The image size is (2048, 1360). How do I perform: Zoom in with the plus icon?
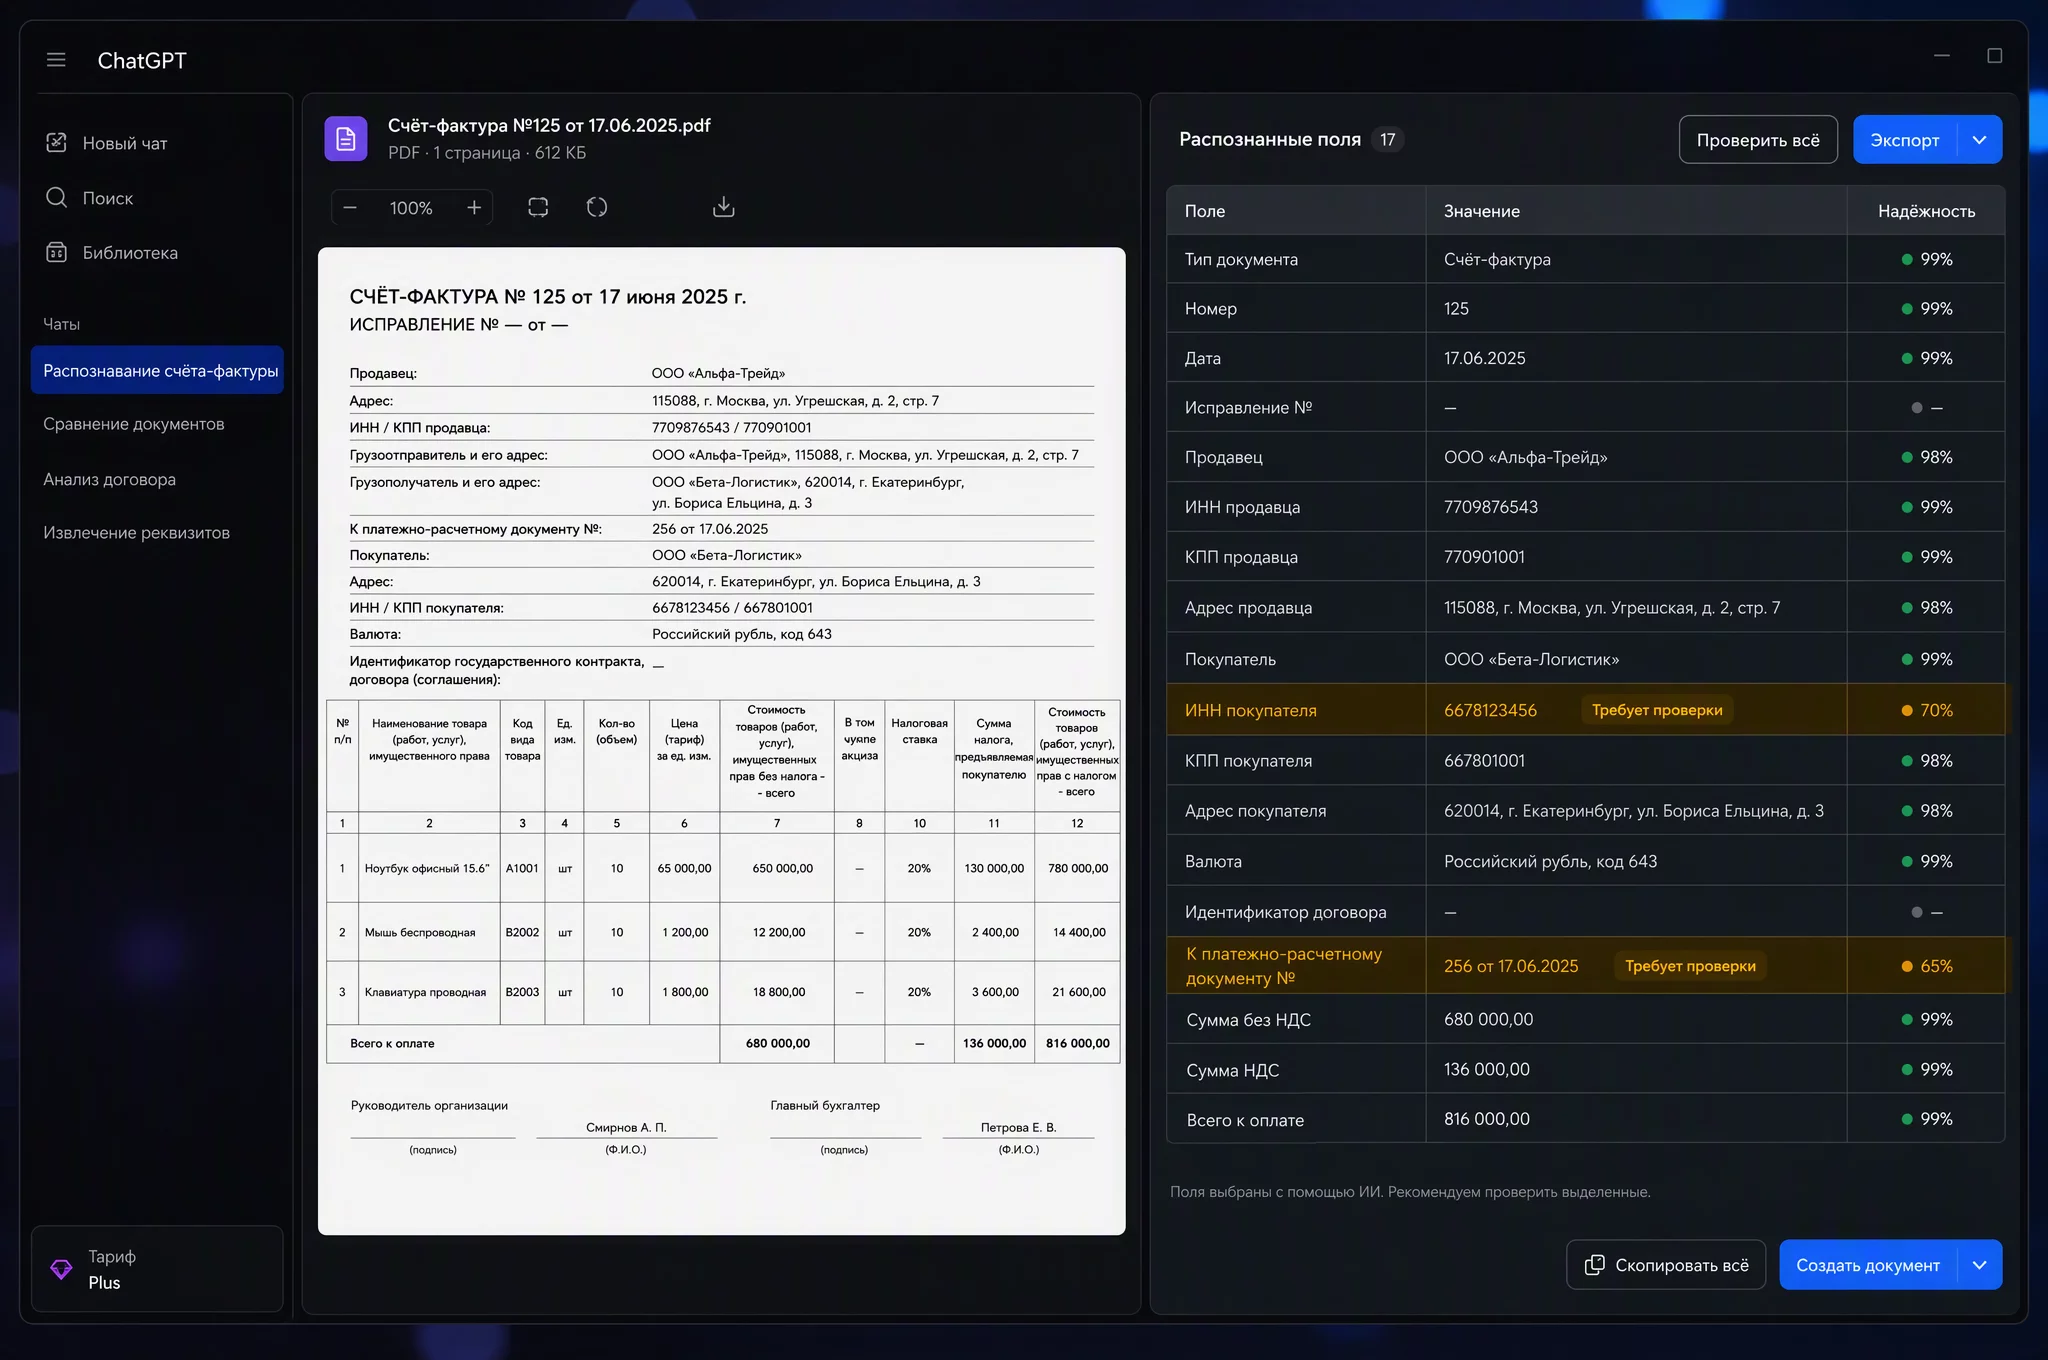474,208
